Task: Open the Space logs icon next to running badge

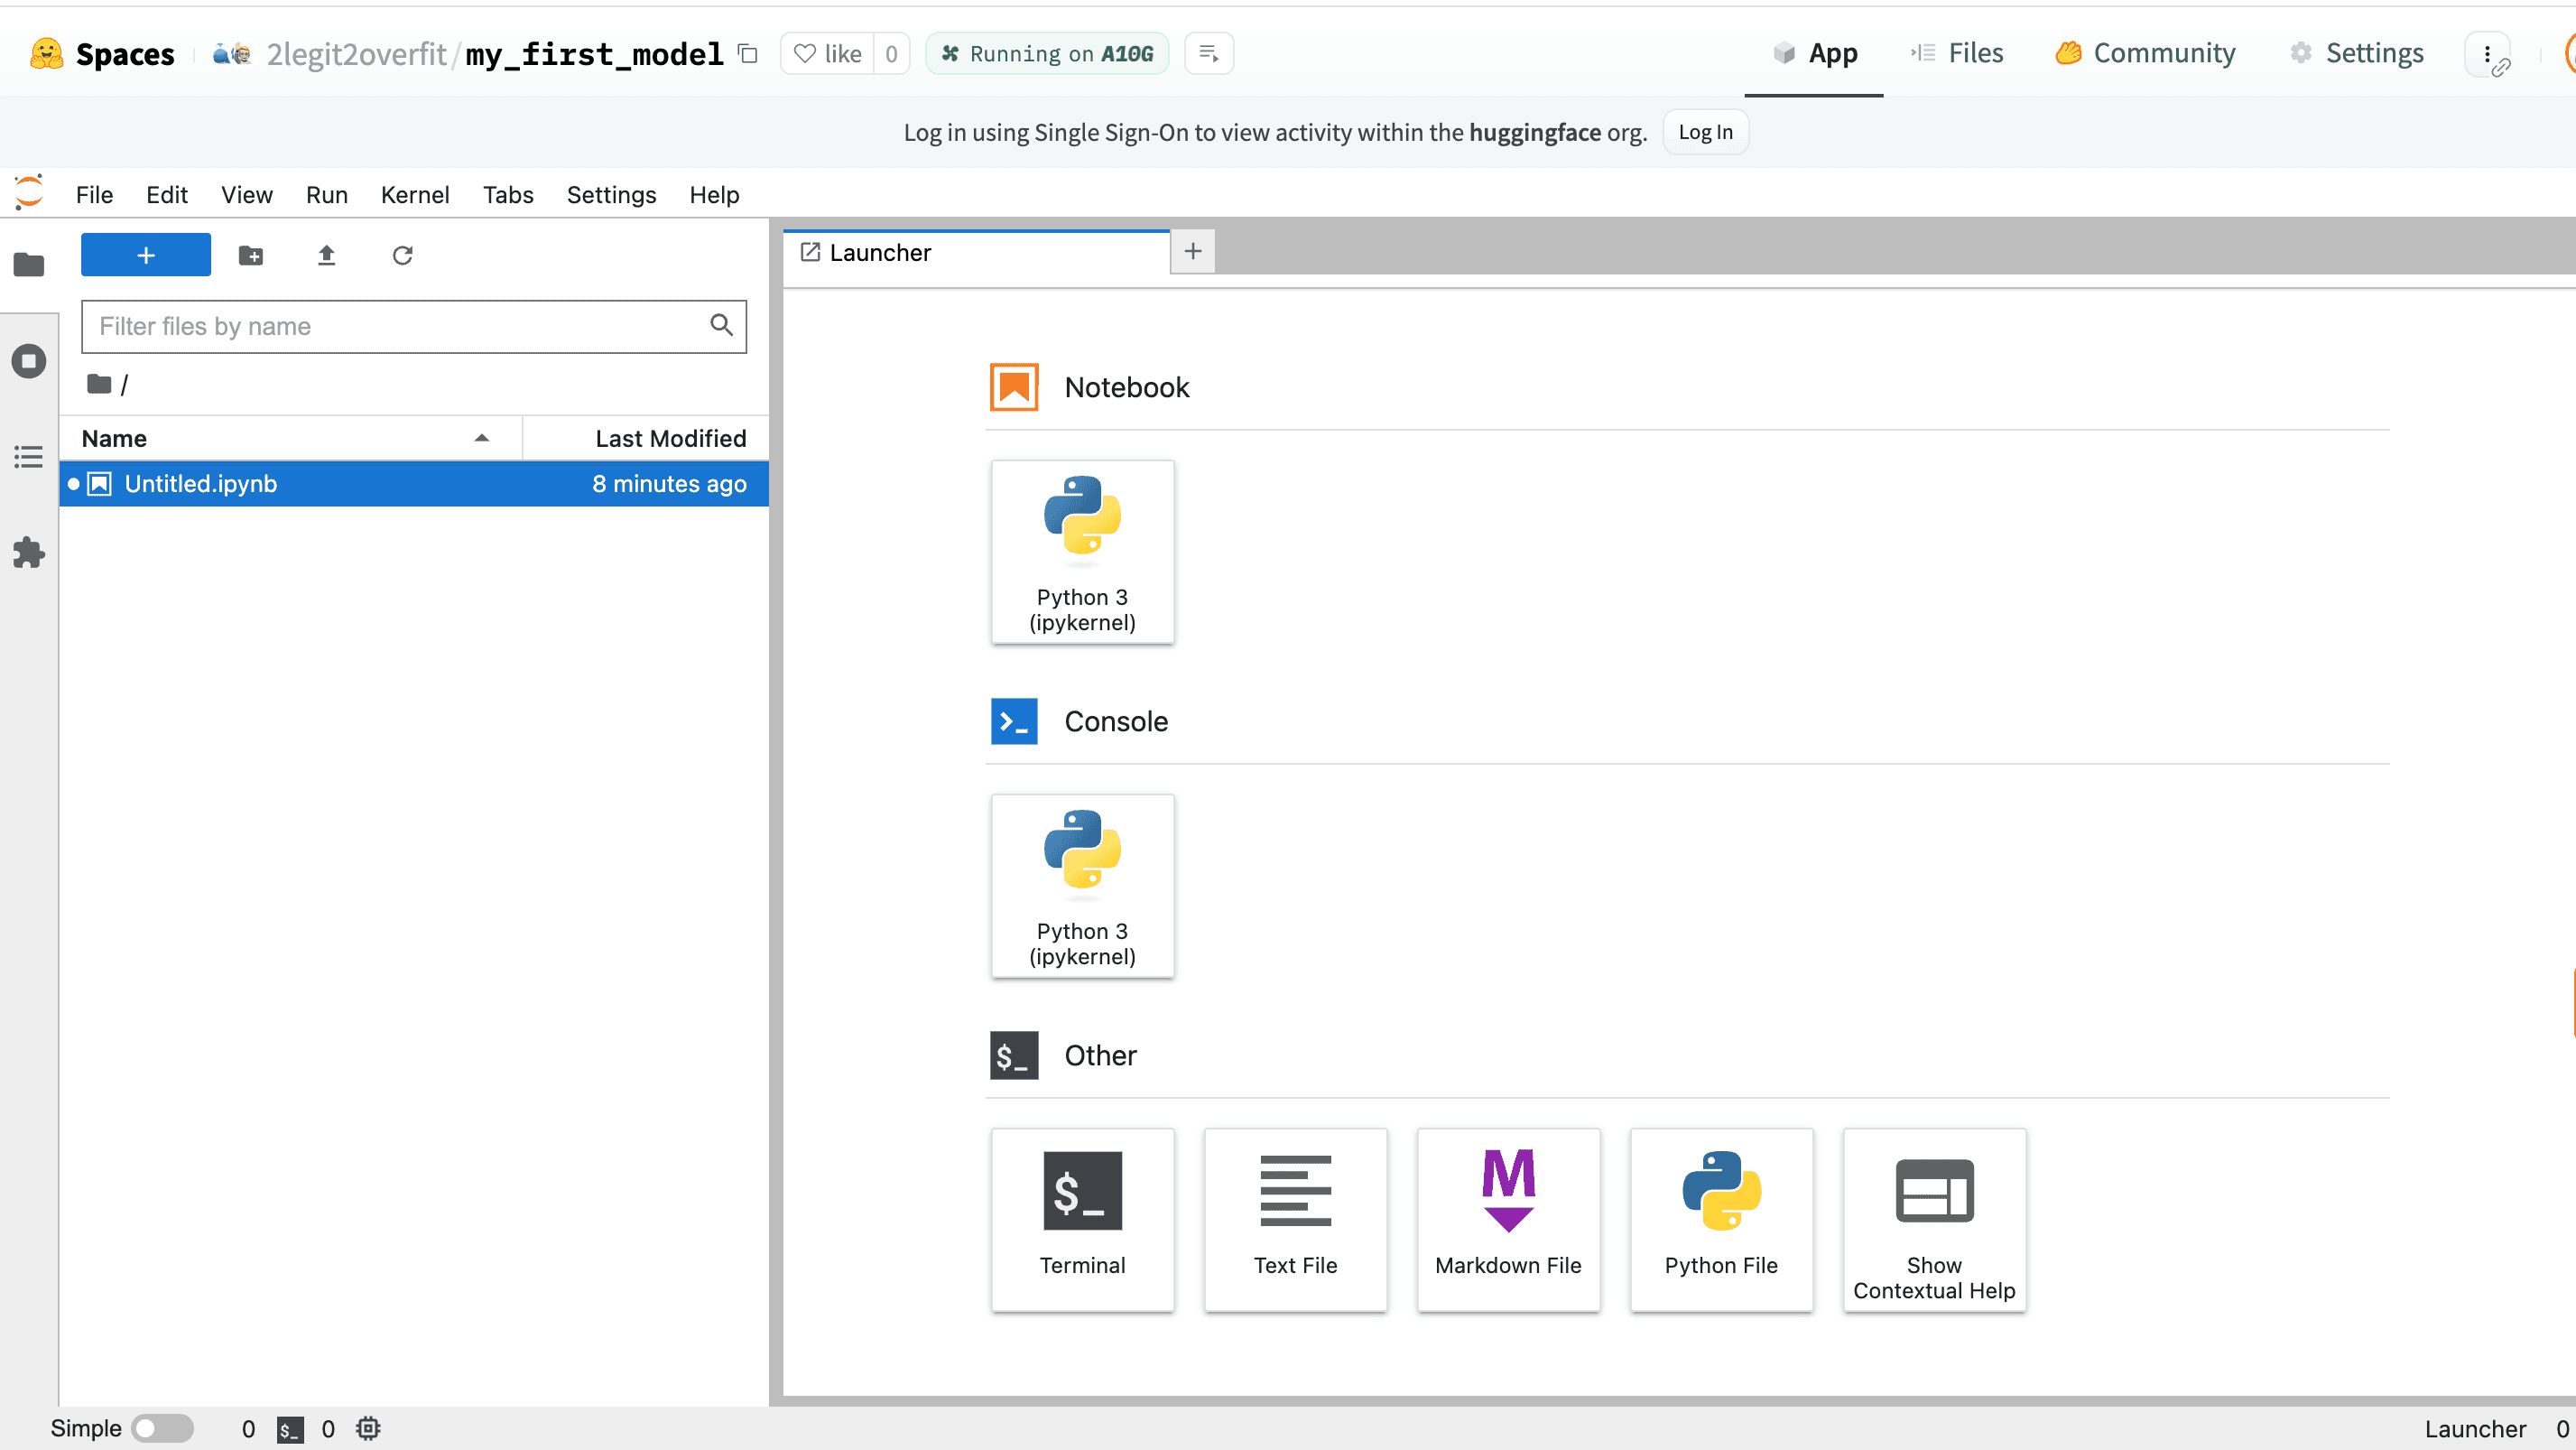Action: tap(1208, 53)
